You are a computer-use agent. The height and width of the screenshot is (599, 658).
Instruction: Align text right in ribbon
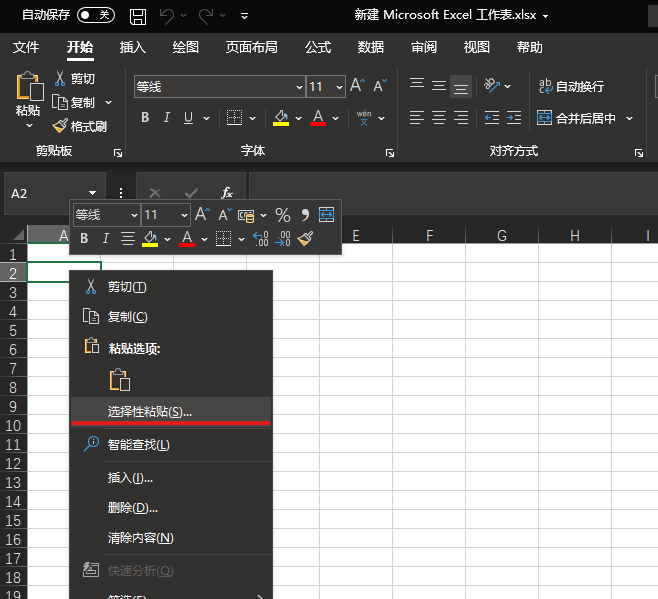pos(461,118)
